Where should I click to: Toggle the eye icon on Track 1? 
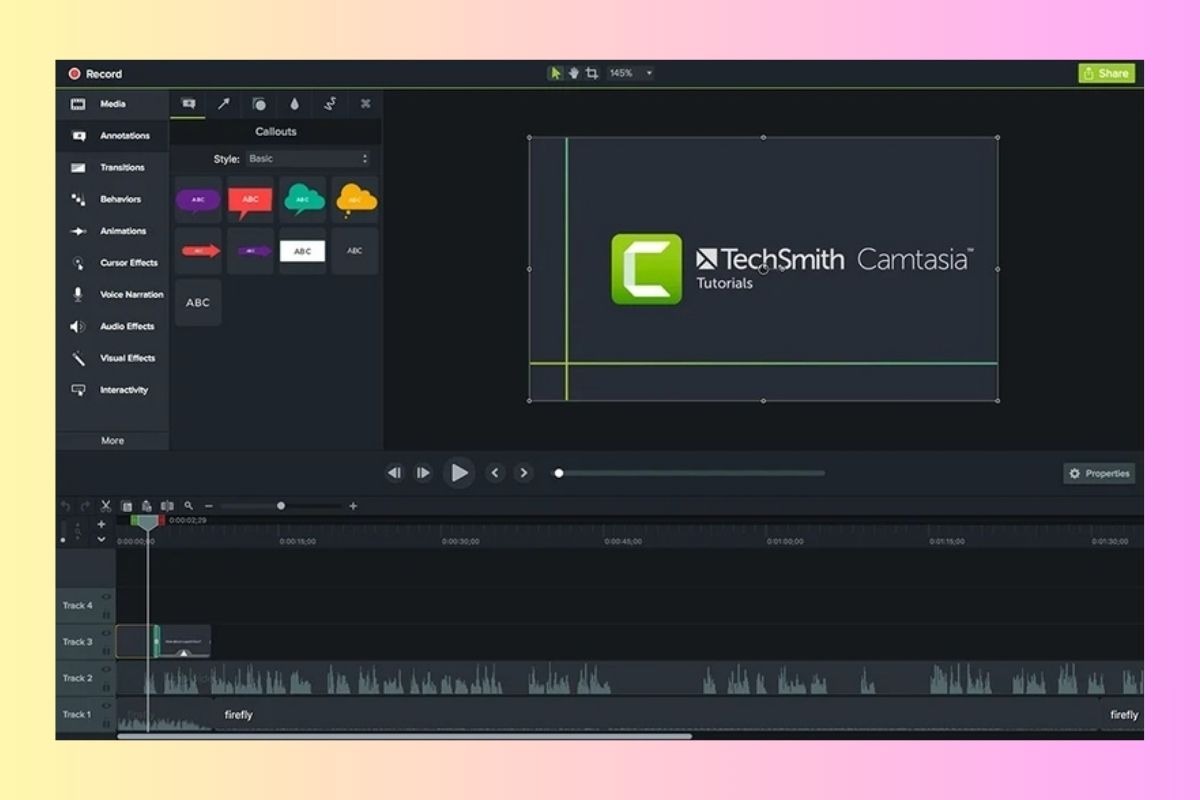106,706
